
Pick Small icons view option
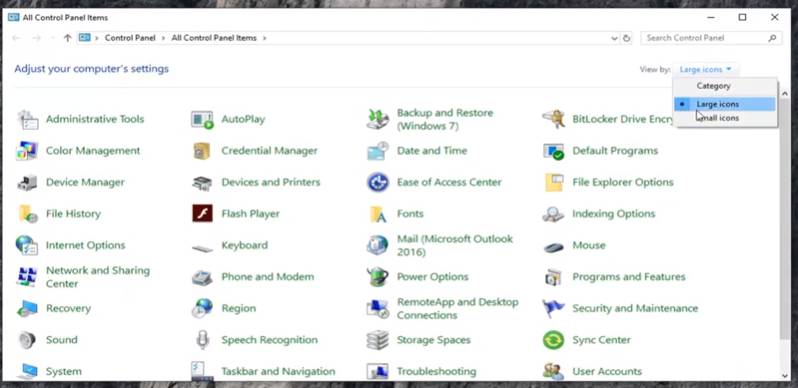click(x=725, y=118)
